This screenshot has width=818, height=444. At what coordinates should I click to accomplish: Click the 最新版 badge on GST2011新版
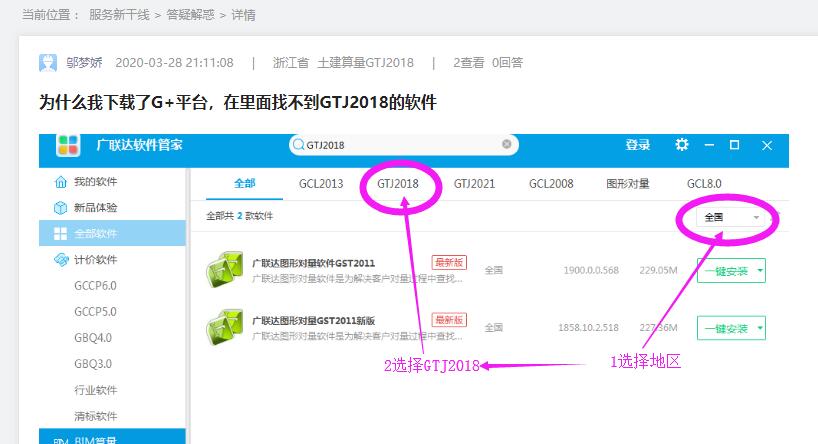449,320
